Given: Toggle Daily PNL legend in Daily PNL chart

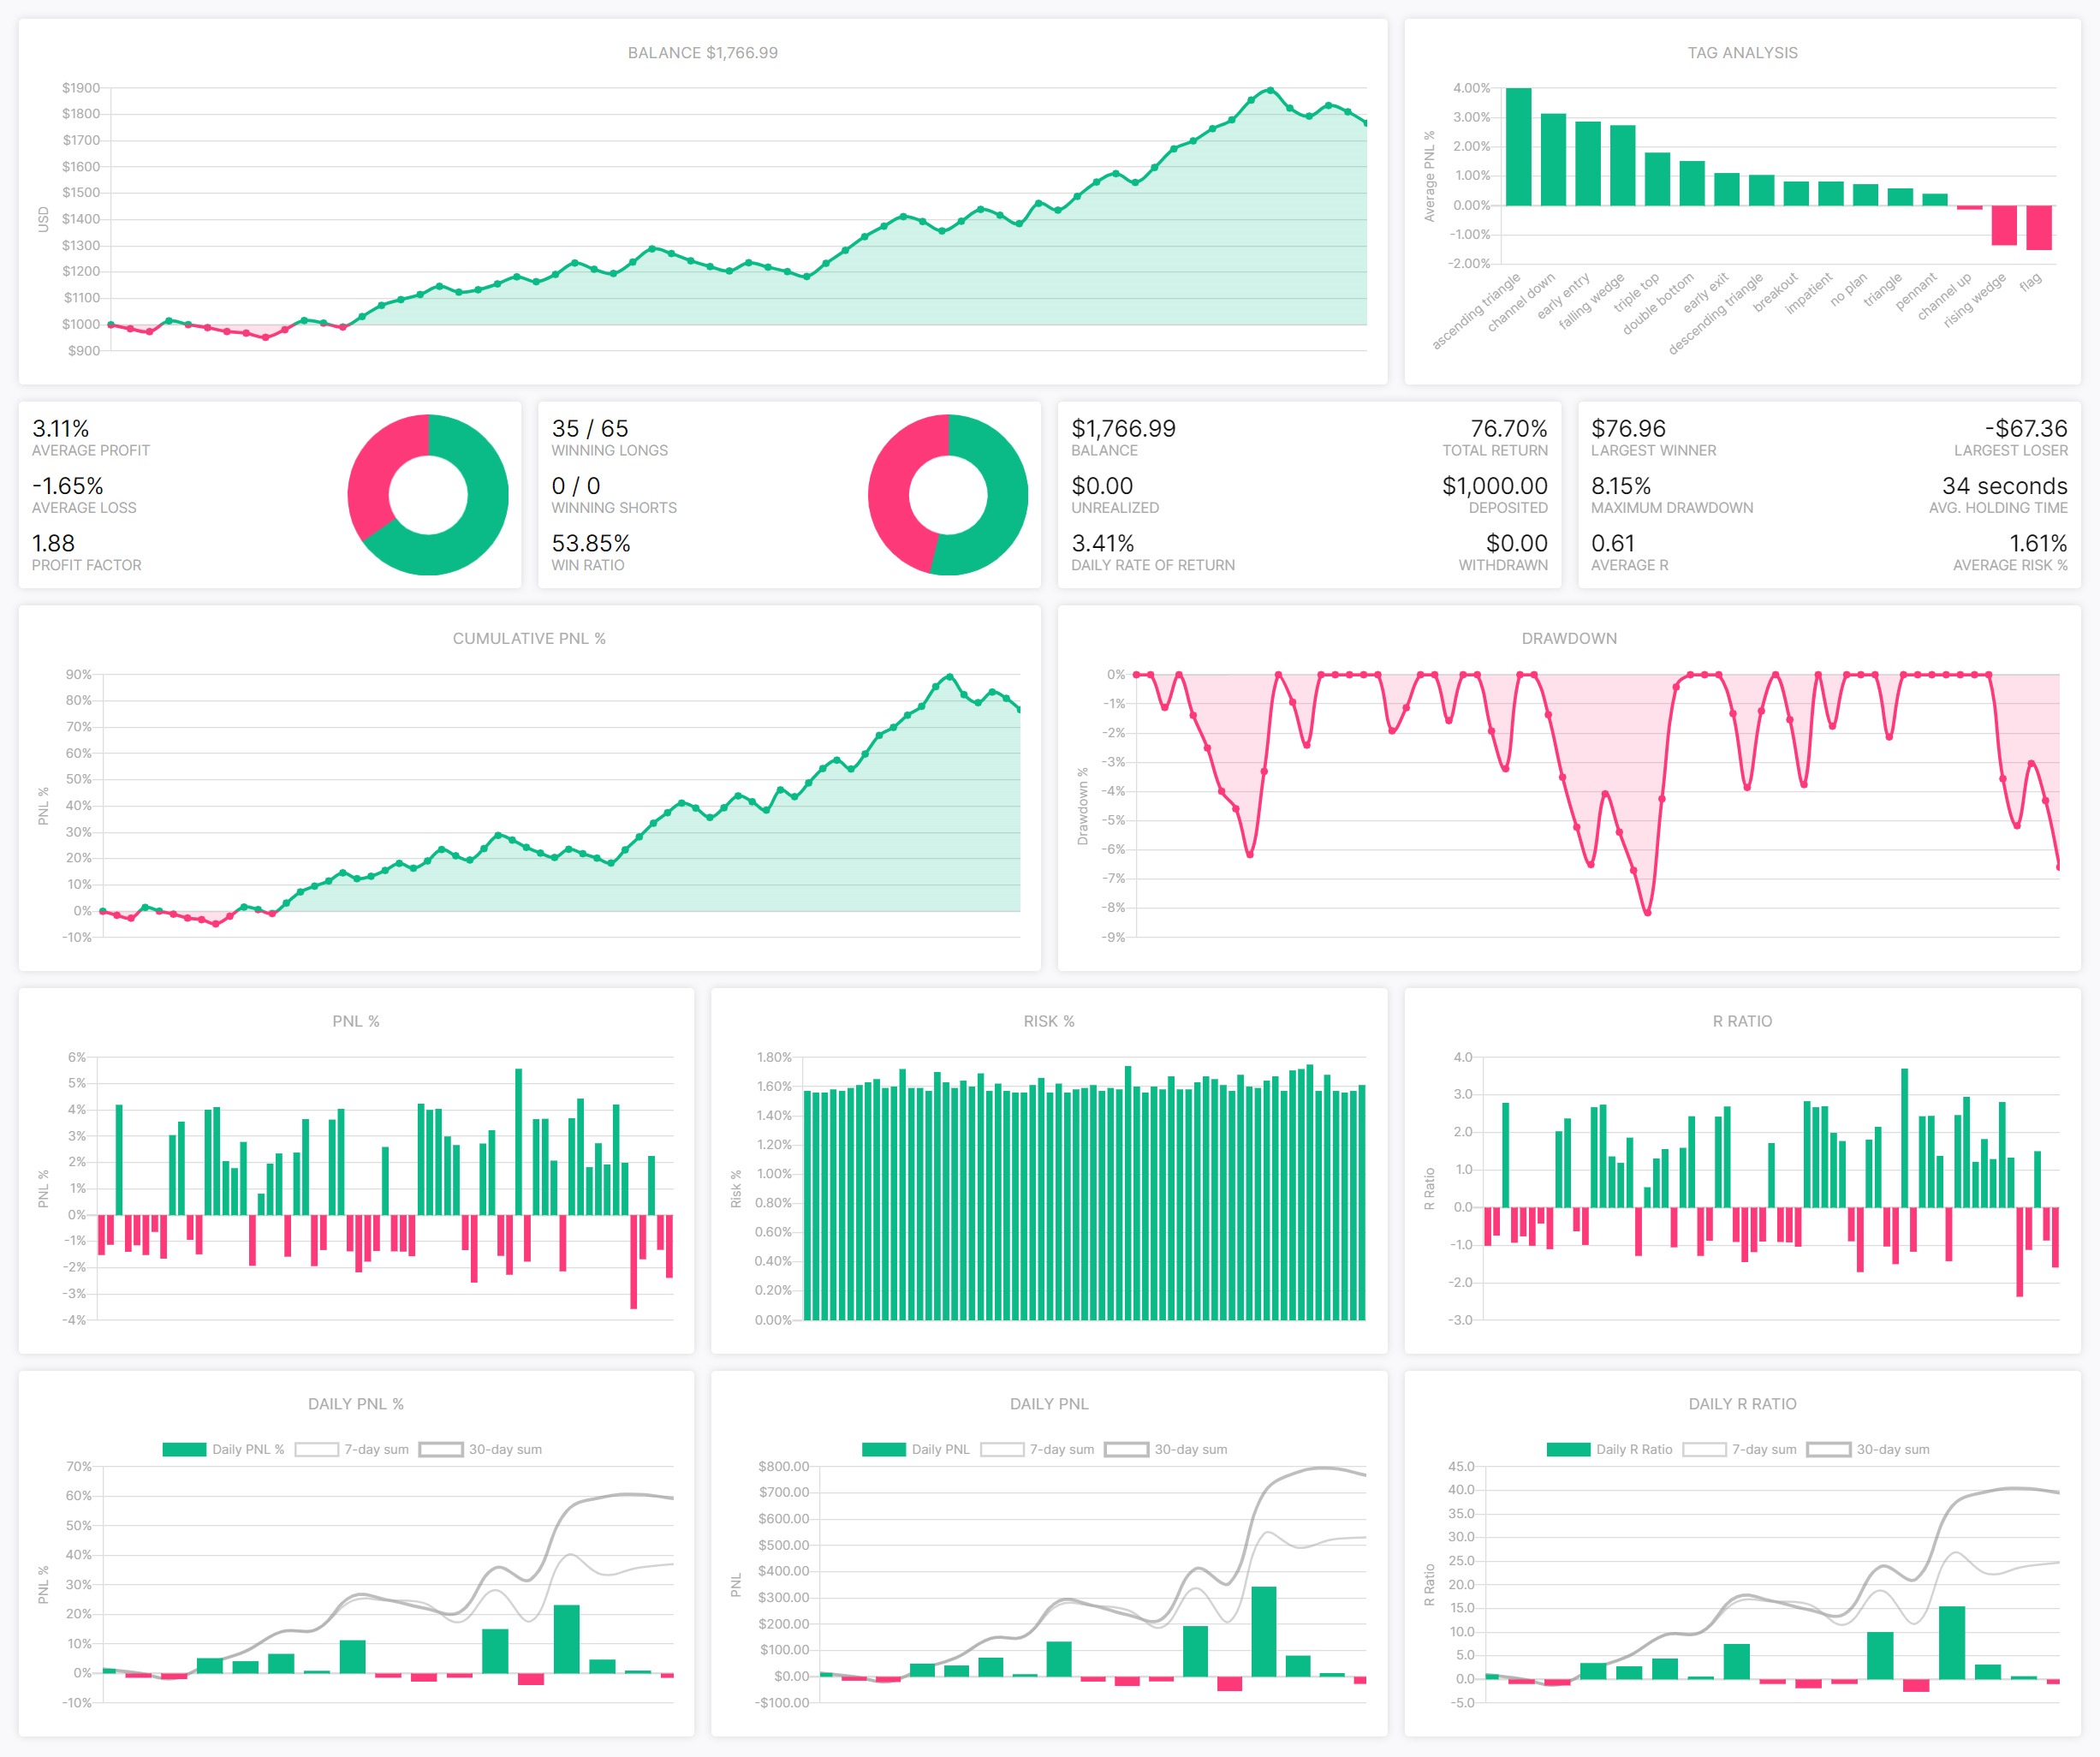Looking at the screenshot, I should coord(916,1449).
